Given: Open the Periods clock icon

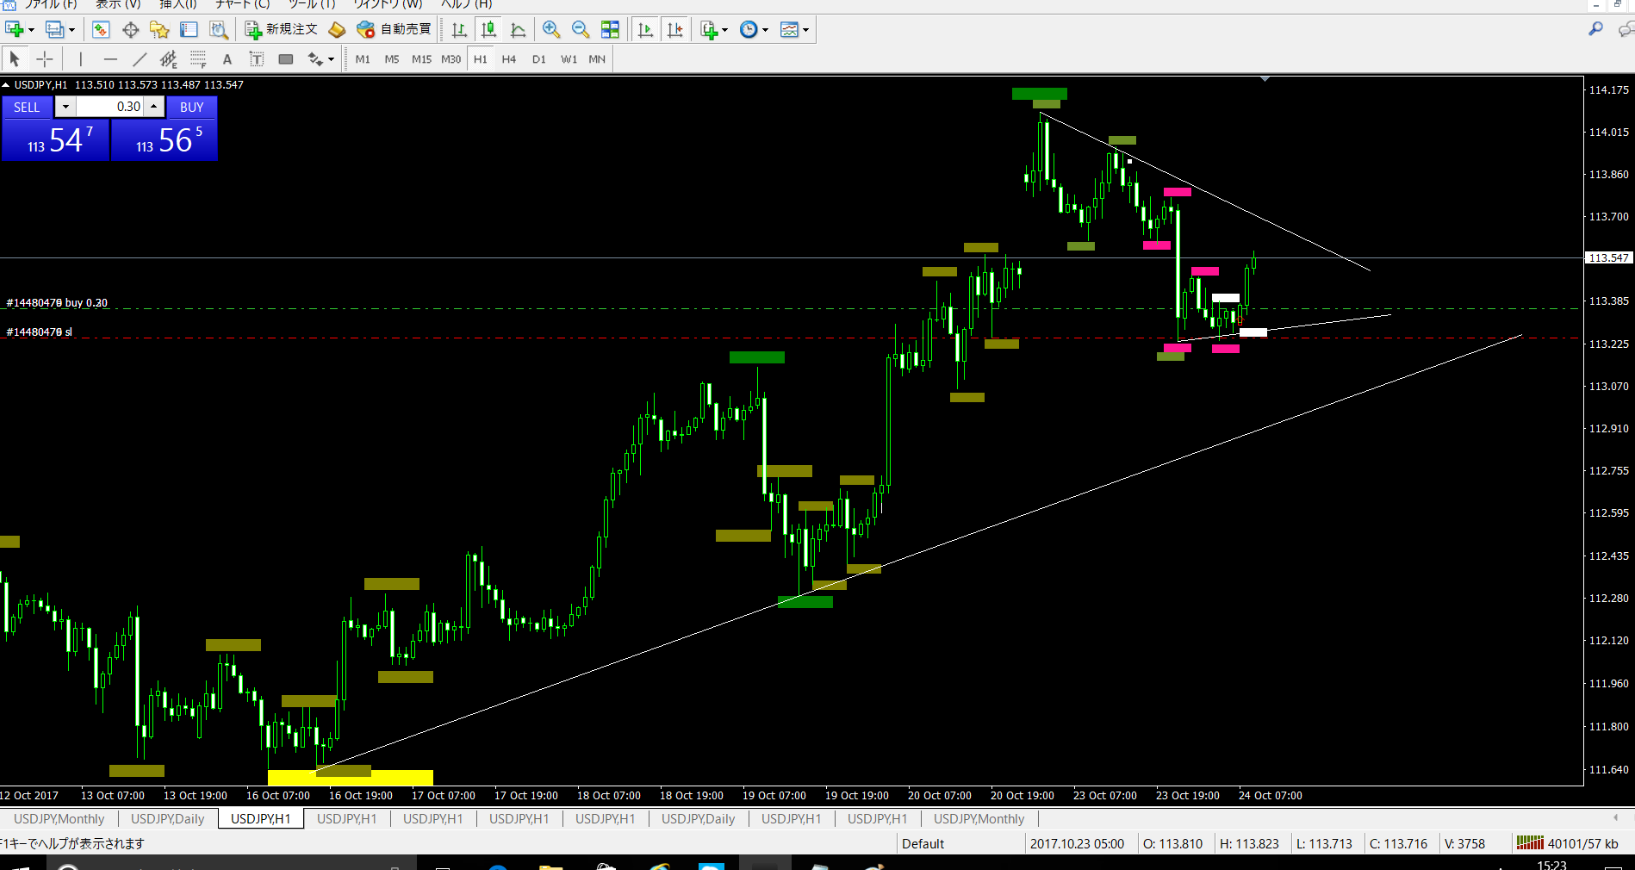Looking at the screenshot, I should (748, 30).
